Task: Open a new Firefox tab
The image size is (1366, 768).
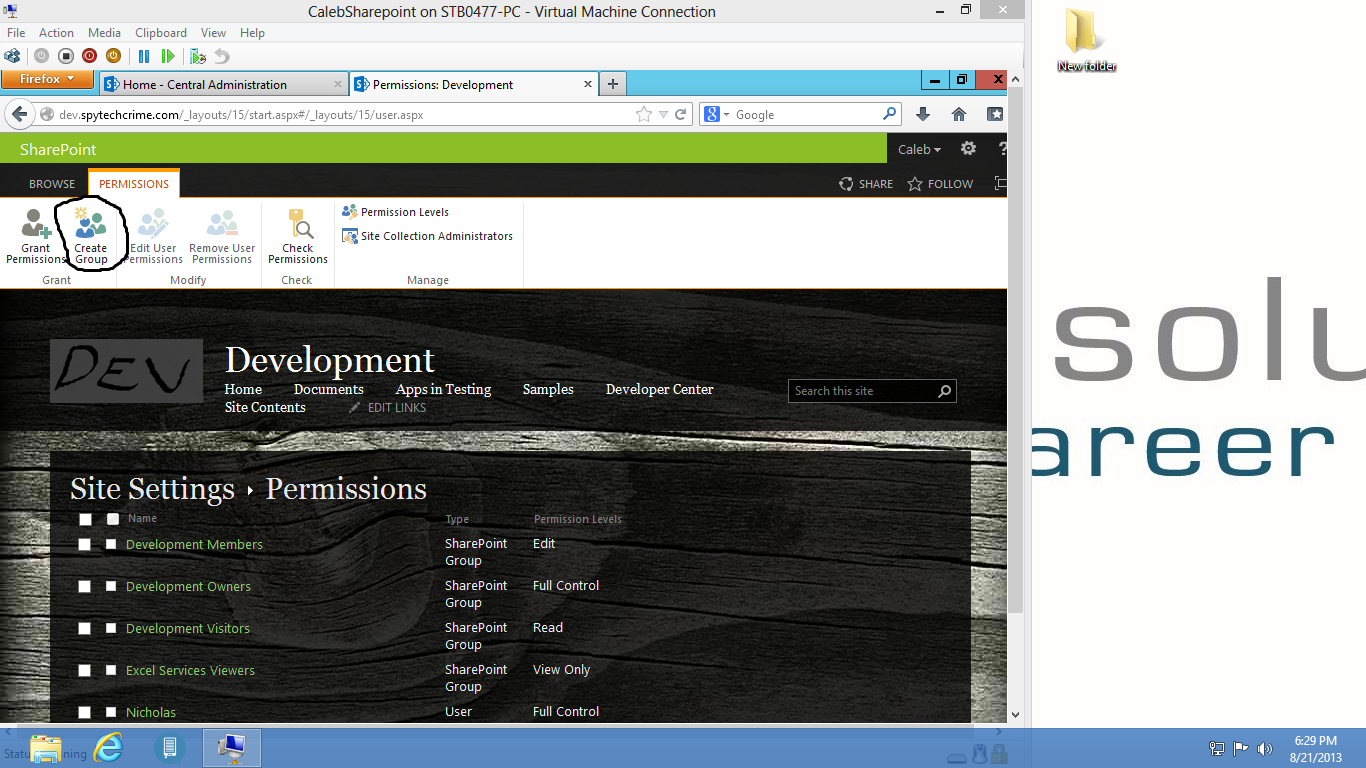Action: 613,85
